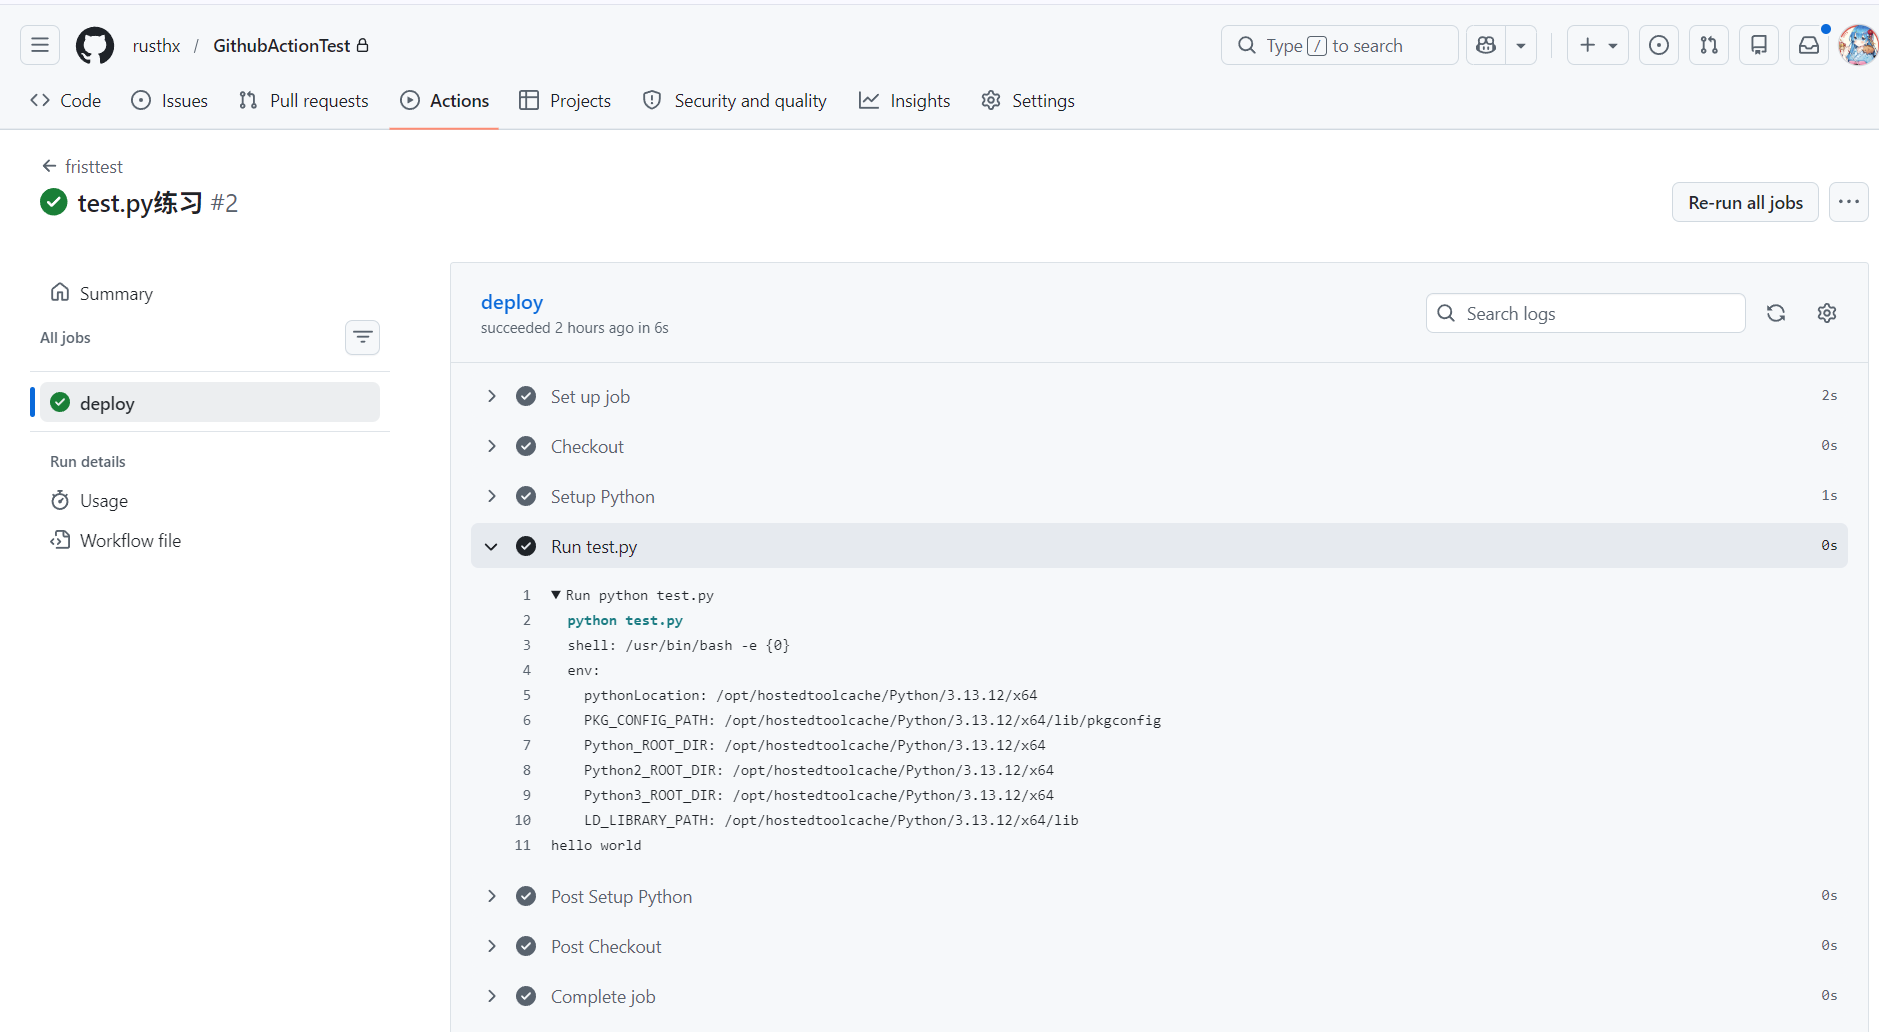Open the Copilot chat icon
Viewport: 1879px width, 1032px height.
(x=1486, y=46)
